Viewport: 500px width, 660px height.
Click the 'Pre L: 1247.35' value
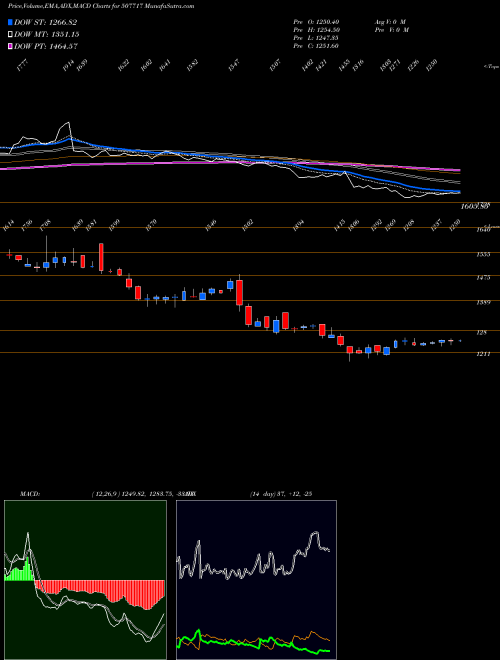coord(316,38)
